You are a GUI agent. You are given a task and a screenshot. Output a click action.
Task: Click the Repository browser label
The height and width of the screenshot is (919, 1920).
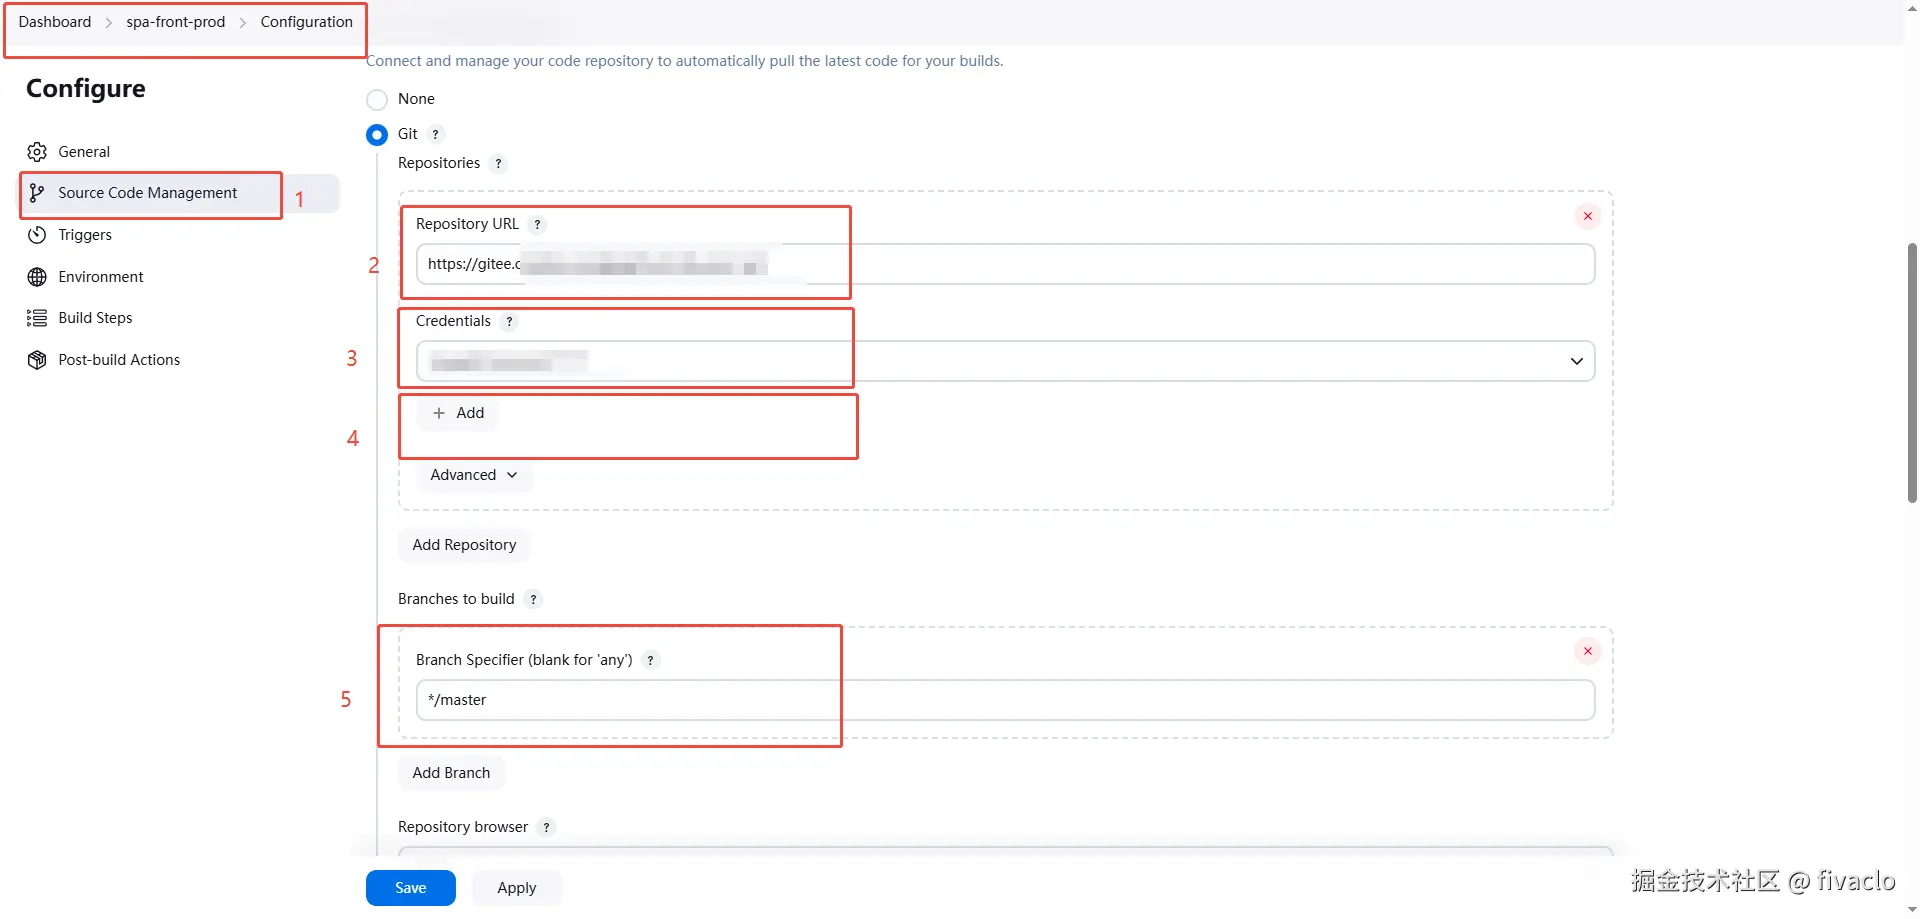point(463,827)
